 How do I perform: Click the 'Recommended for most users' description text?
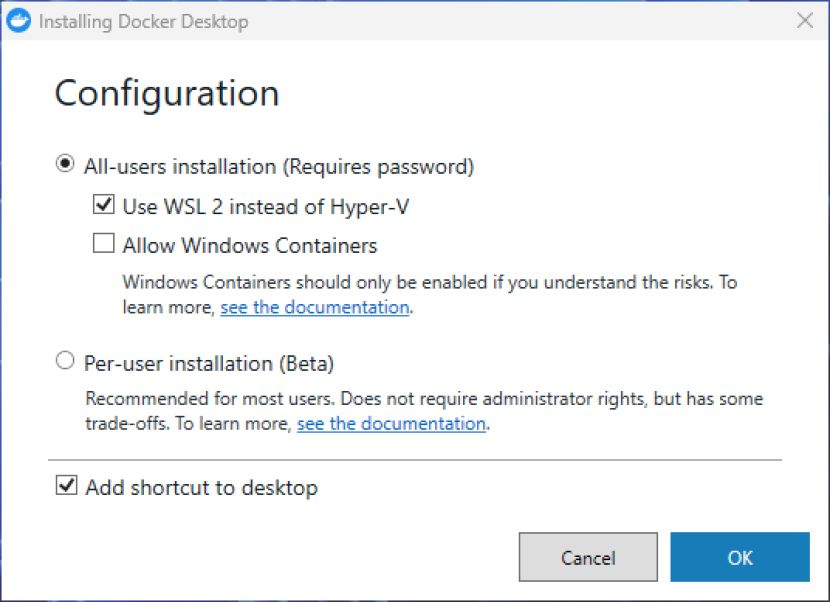click(x=424, y=411)
